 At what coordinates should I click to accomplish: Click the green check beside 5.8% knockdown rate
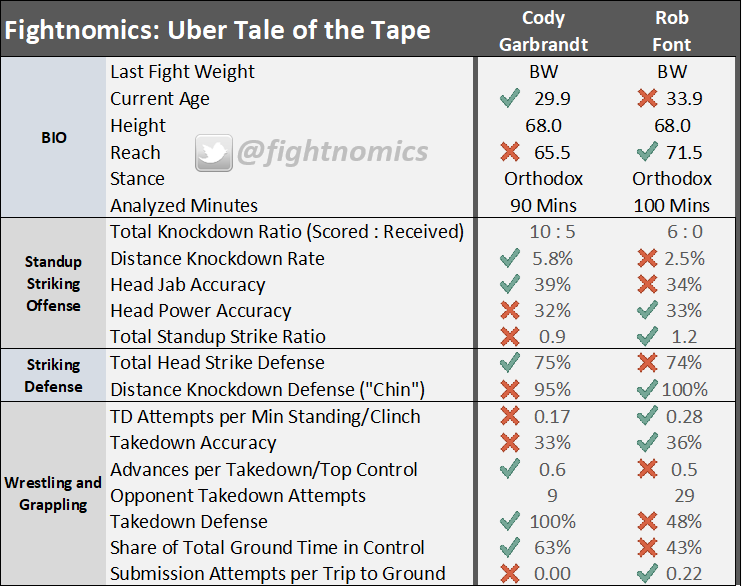point(510,258)
